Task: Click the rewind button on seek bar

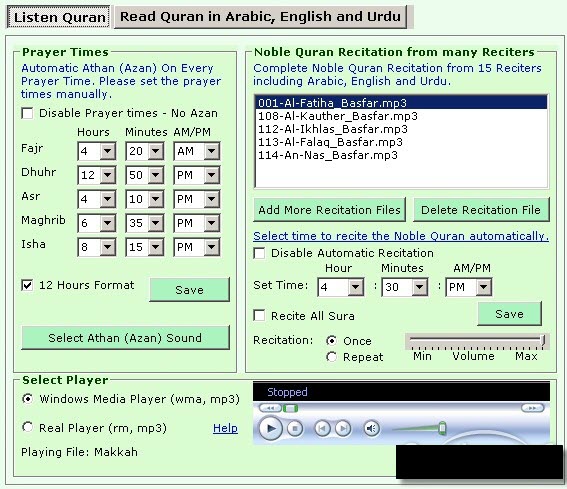Action: point(270,408)
